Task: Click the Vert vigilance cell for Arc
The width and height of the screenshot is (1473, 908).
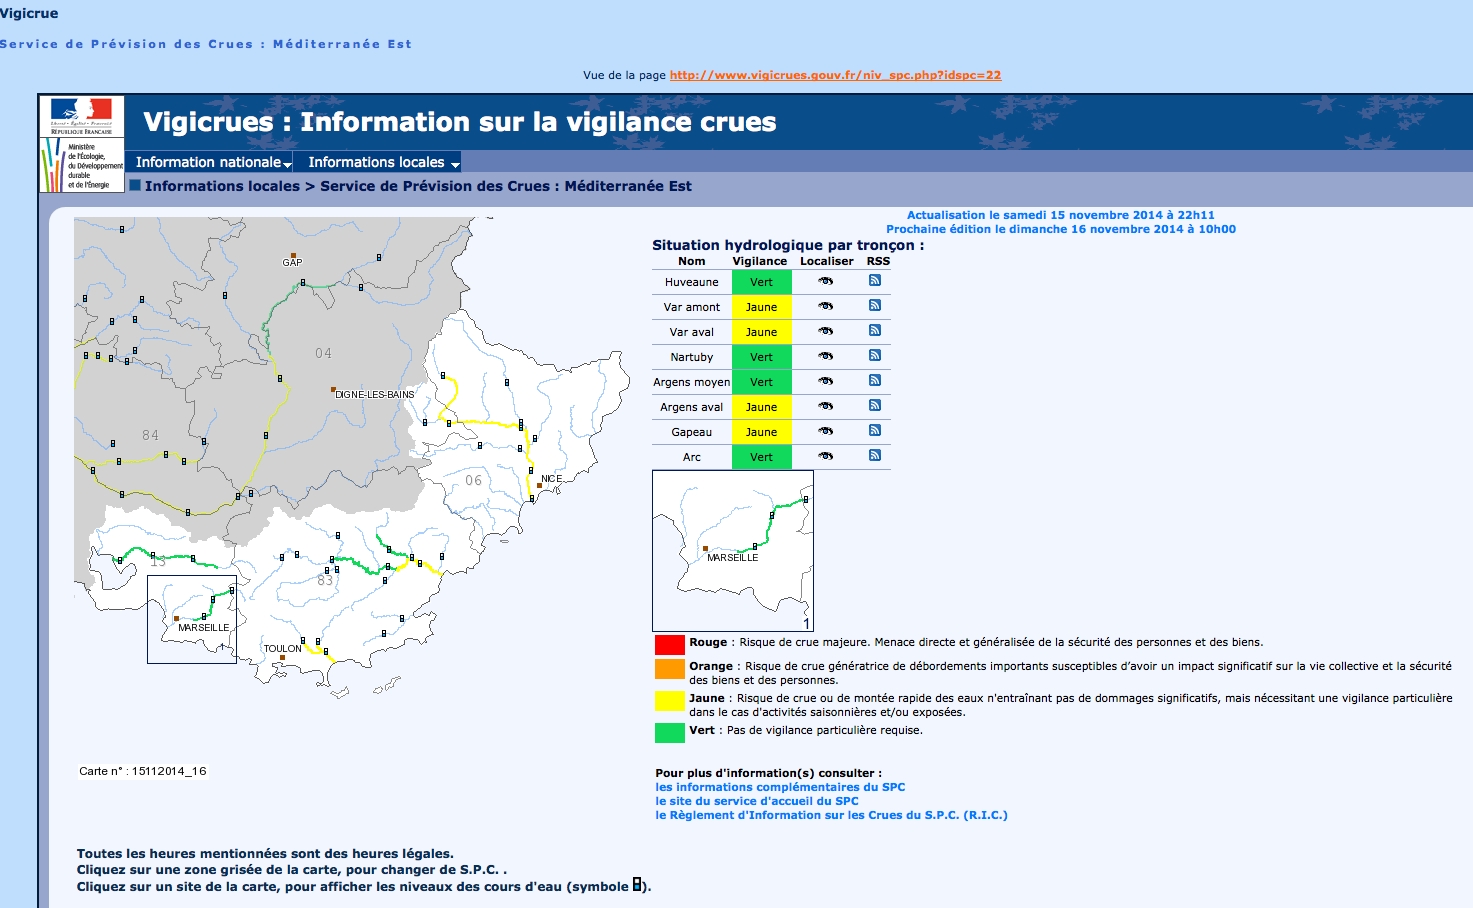Action: coord(761,457)
